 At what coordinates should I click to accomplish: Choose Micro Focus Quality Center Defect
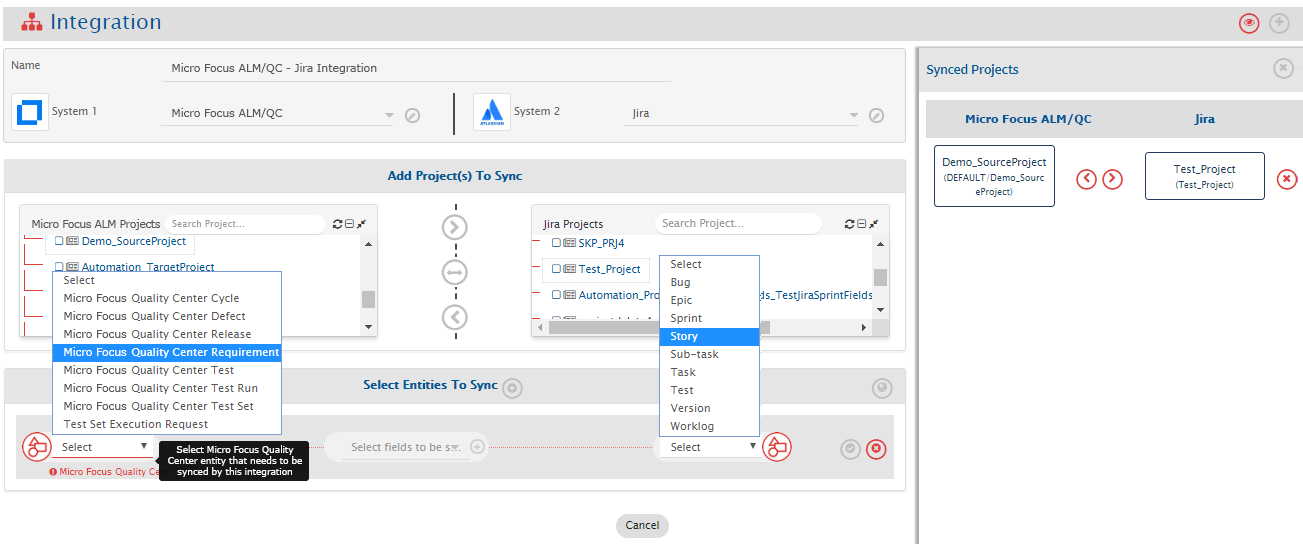(154, 316)
